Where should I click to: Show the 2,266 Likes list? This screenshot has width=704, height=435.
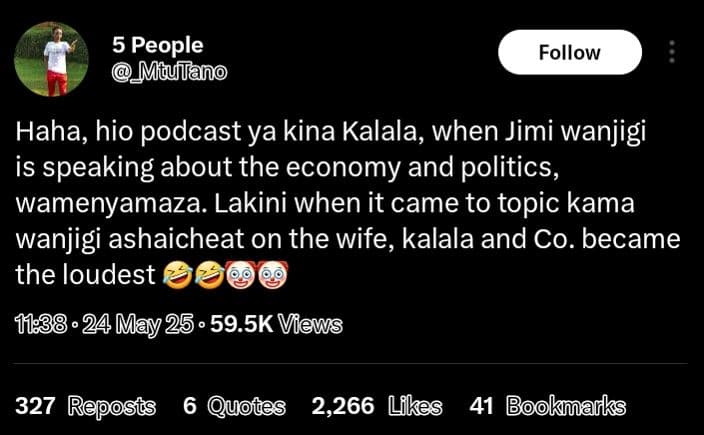pos(377,406)
